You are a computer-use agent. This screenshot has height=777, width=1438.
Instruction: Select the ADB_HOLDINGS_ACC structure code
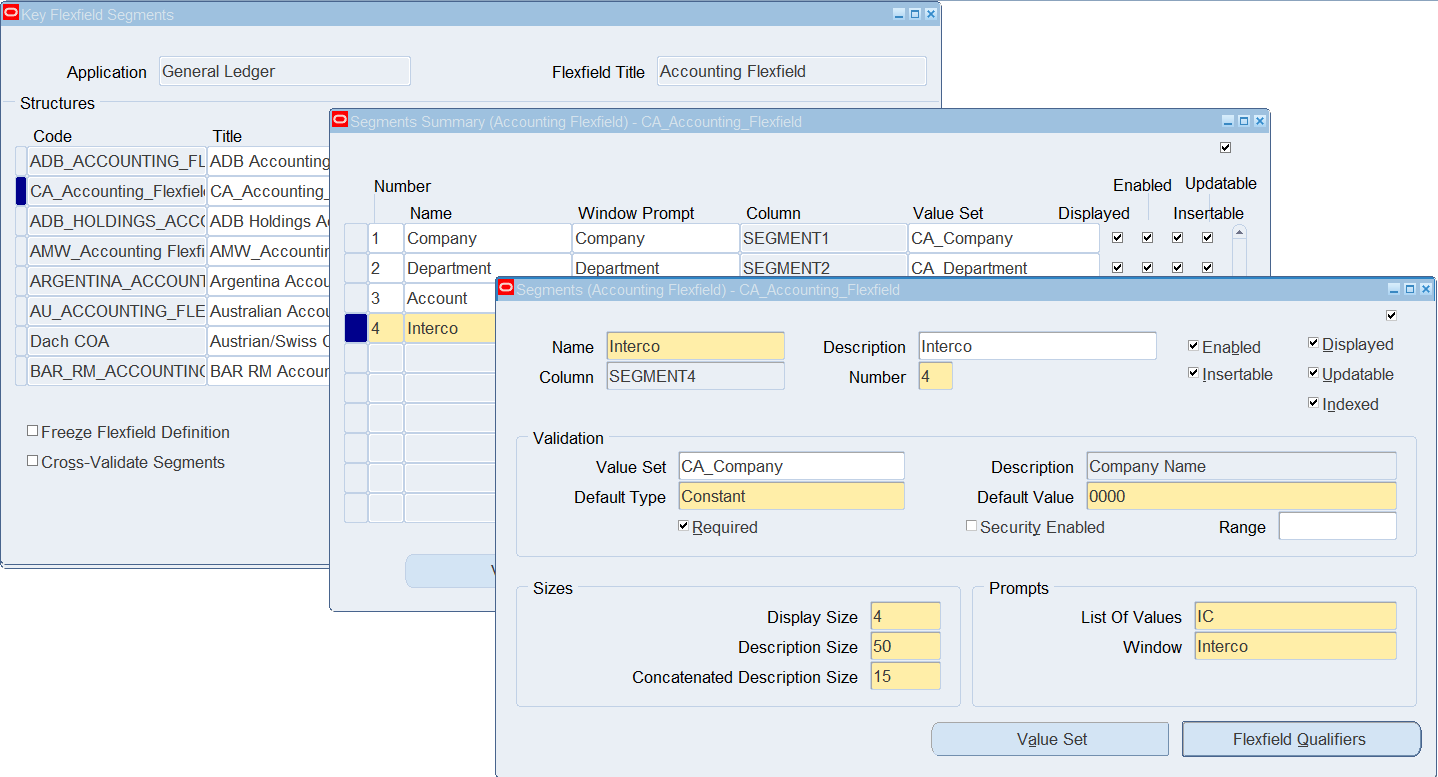pyautogui.click(x=117, y=221)
